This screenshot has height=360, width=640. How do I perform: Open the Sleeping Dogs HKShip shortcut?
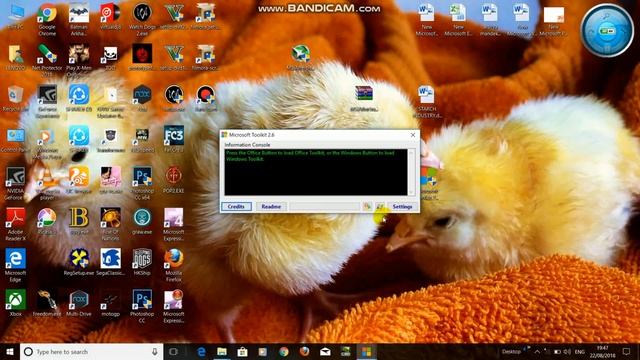click(x=142, y=262)
